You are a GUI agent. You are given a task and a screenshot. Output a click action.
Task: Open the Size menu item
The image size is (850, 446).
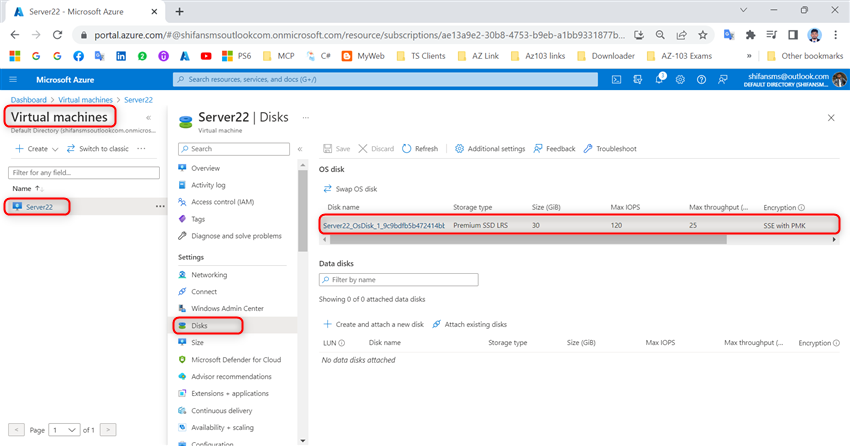[x=197, y=342]
